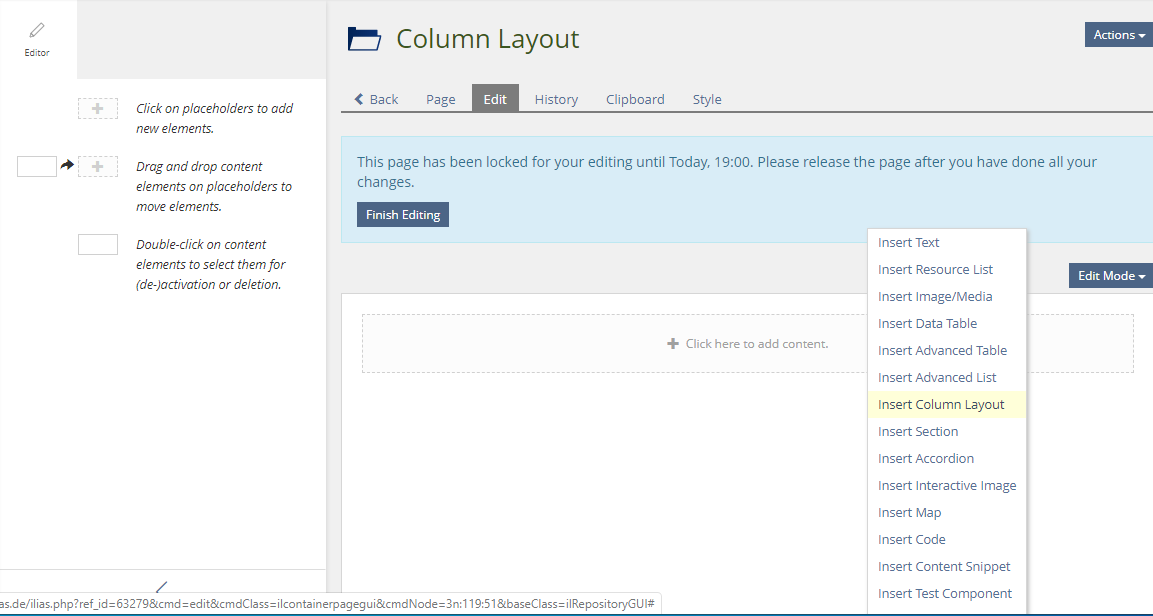Viewport: 1153px width, 616px height.
Task: Click the curved arrow drag icon
Action: coord(67,165)
